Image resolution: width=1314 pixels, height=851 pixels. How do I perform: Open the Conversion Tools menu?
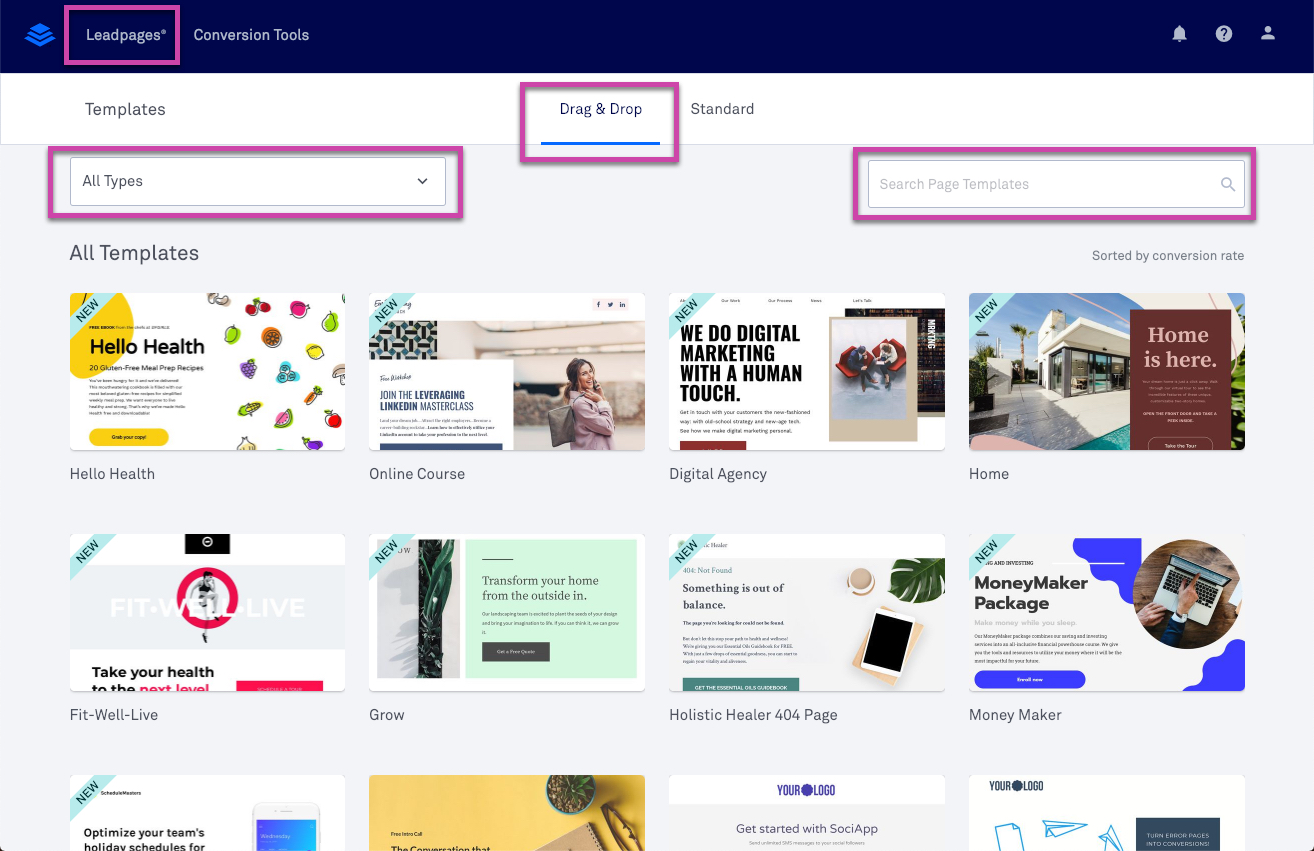[251, 35]
